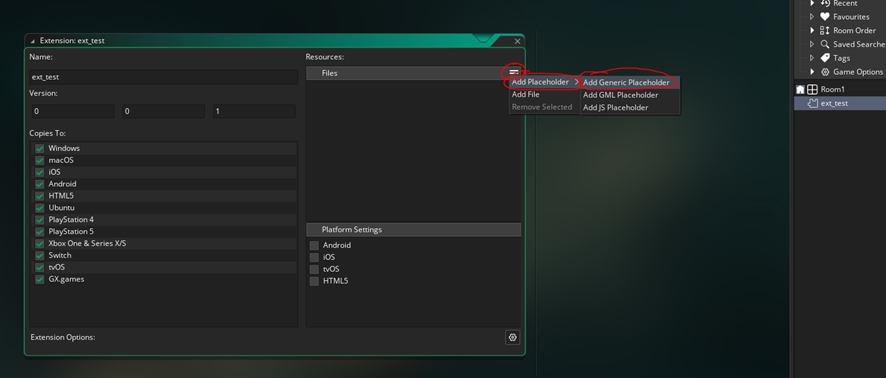Uncheck the Ubuntu copies-to checkbox
This screenshot has width=886, height=378.
click(40, 208)
